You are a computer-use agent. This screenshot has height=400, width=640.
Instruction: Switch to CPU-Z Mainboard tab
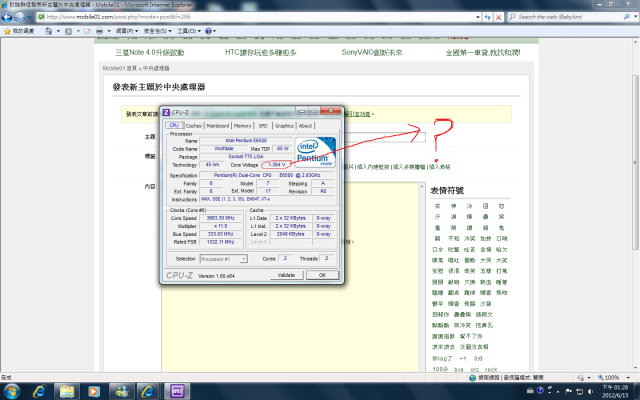(218, 126)
